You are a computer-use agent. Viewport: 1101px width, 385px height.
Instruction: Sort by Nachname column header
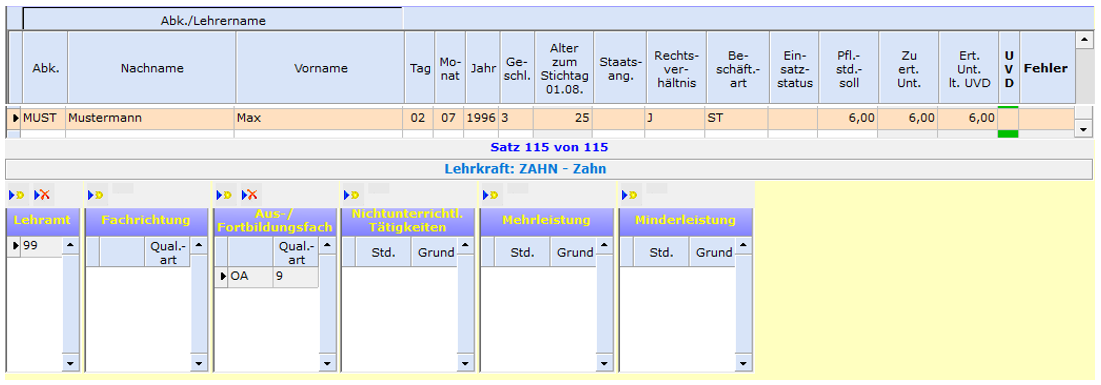coord(152,68)
